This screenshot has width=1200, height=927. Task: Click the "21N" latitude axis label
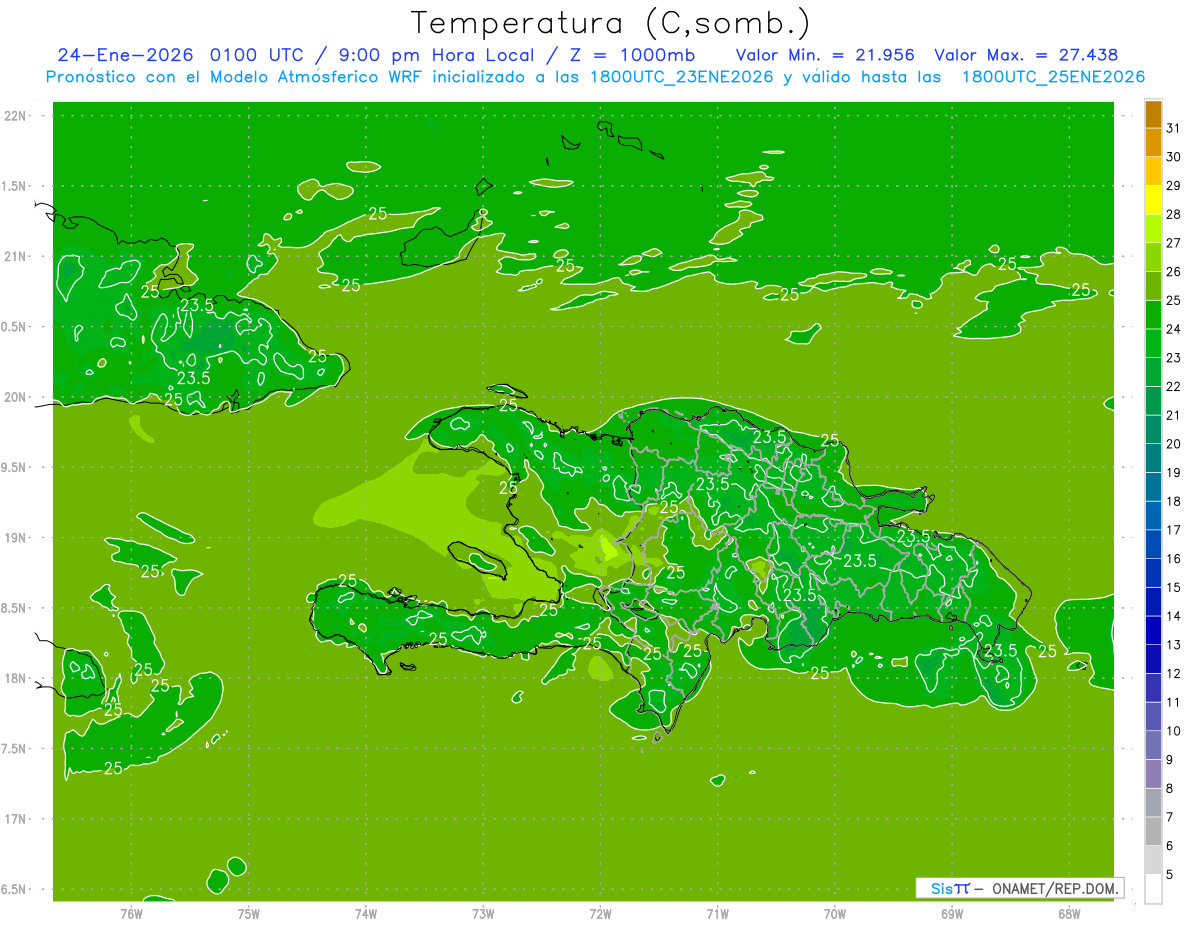(17, 257)
